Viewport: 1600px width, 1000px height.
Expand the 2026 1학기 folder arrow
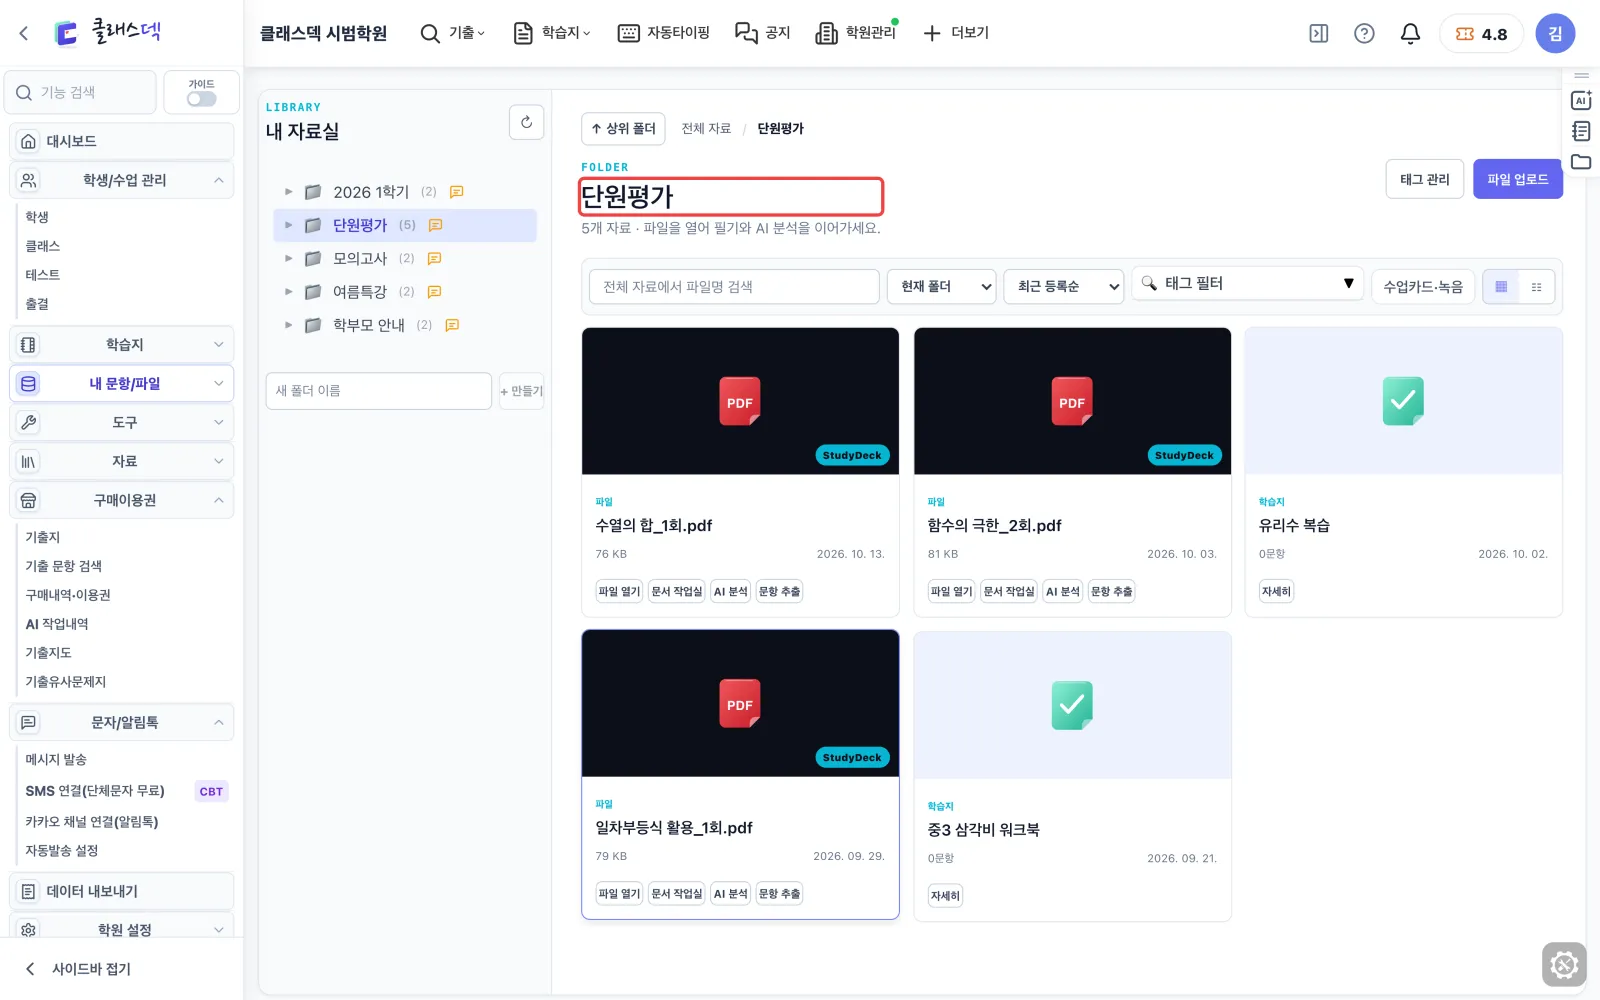click(x=289, y=192)
